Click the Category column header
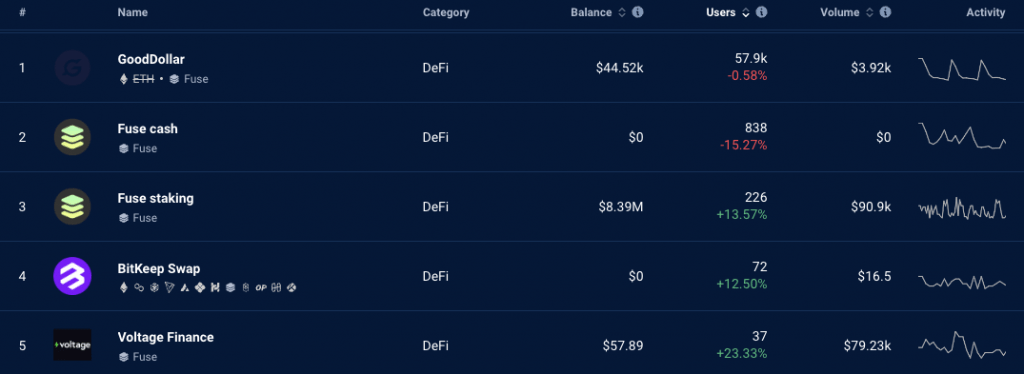Screen dimensions: 1024x374 (x=446, y=12)
